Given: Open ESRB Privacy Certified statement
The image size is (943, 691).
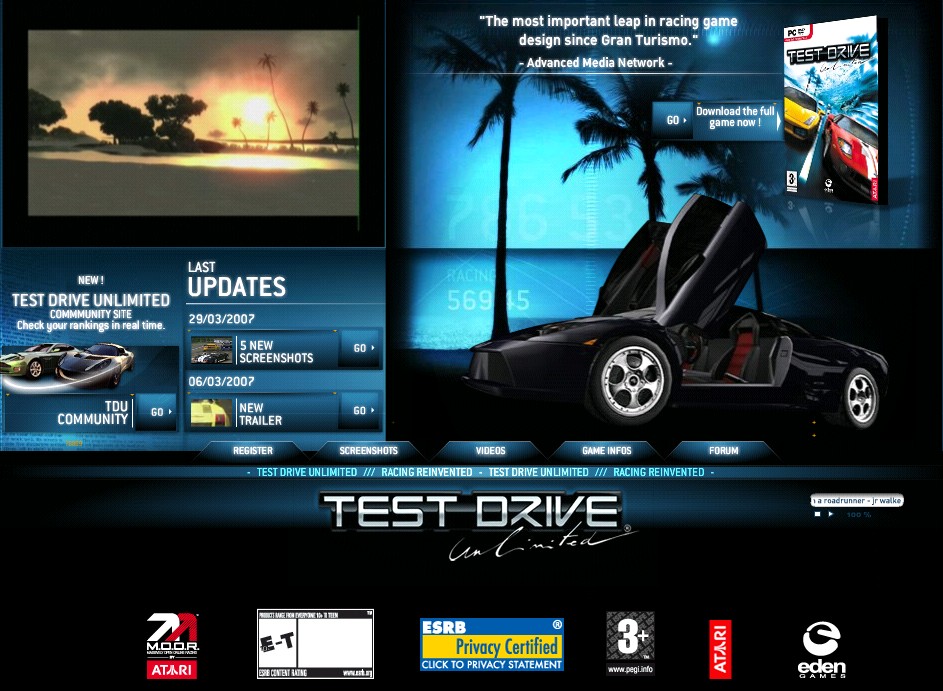Looking at the screenshot, I should tap(492, 645).
